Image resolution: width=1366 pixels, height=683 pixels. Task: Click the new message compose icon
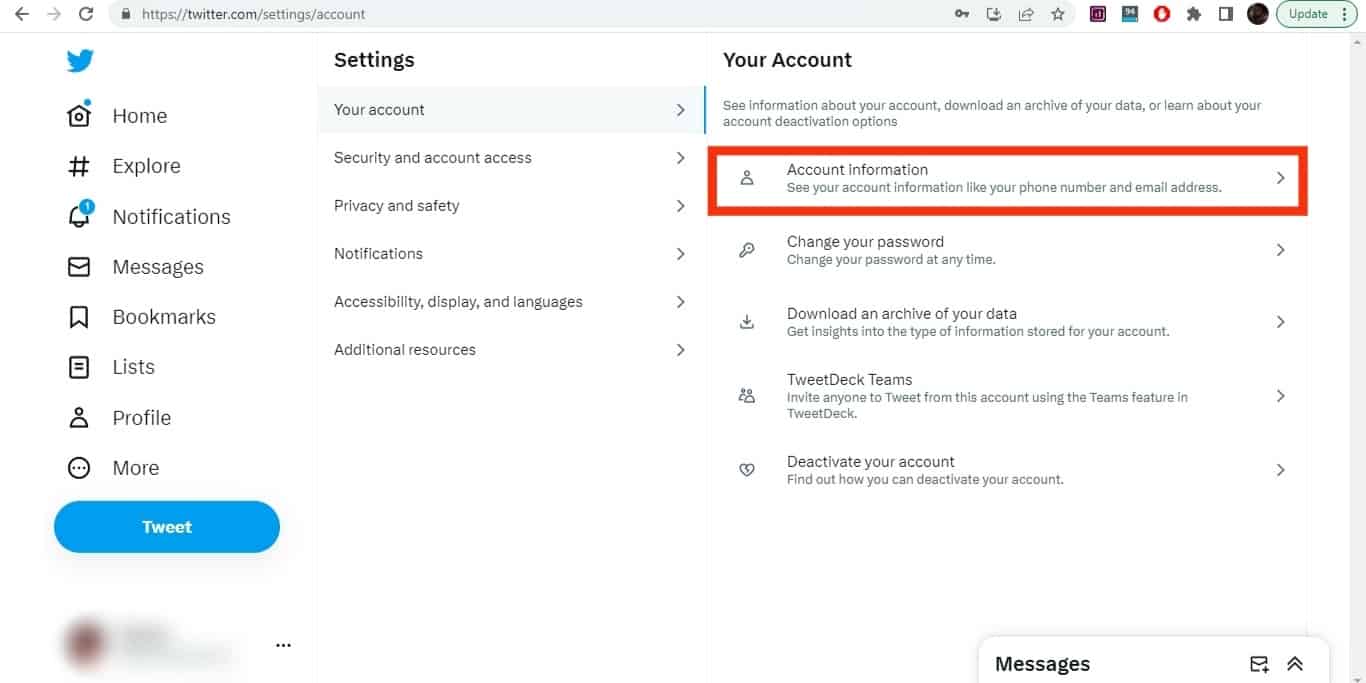[1259, 664]
